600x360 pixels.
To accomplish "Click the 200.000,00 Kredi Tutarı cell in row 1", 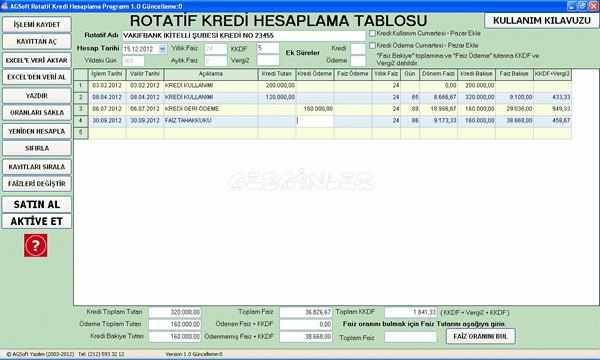I will click(x=277, y=86).
